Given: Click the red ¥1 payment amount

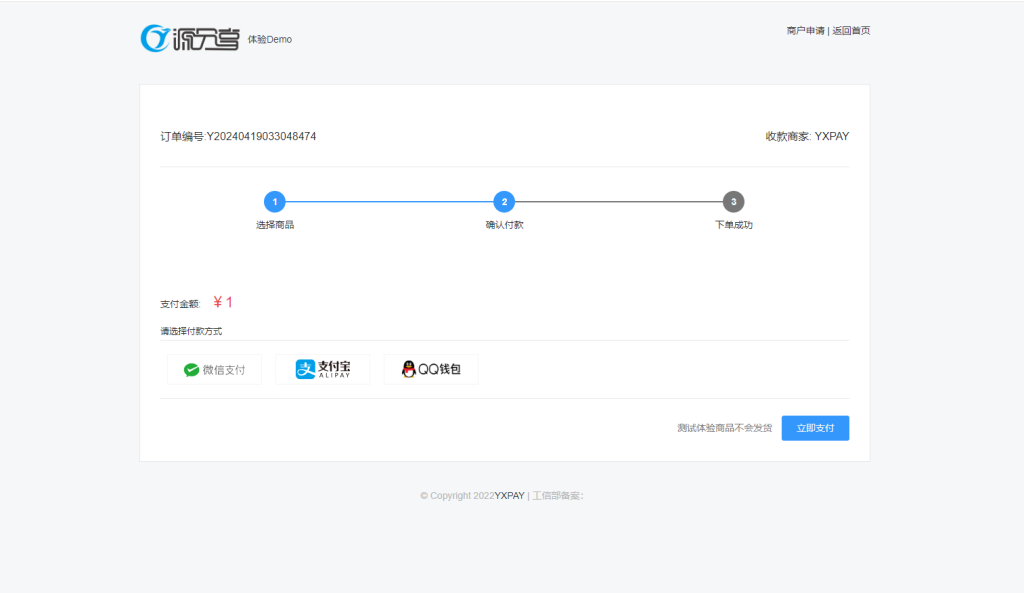Looking at the screenshot, I should [223, 302].
